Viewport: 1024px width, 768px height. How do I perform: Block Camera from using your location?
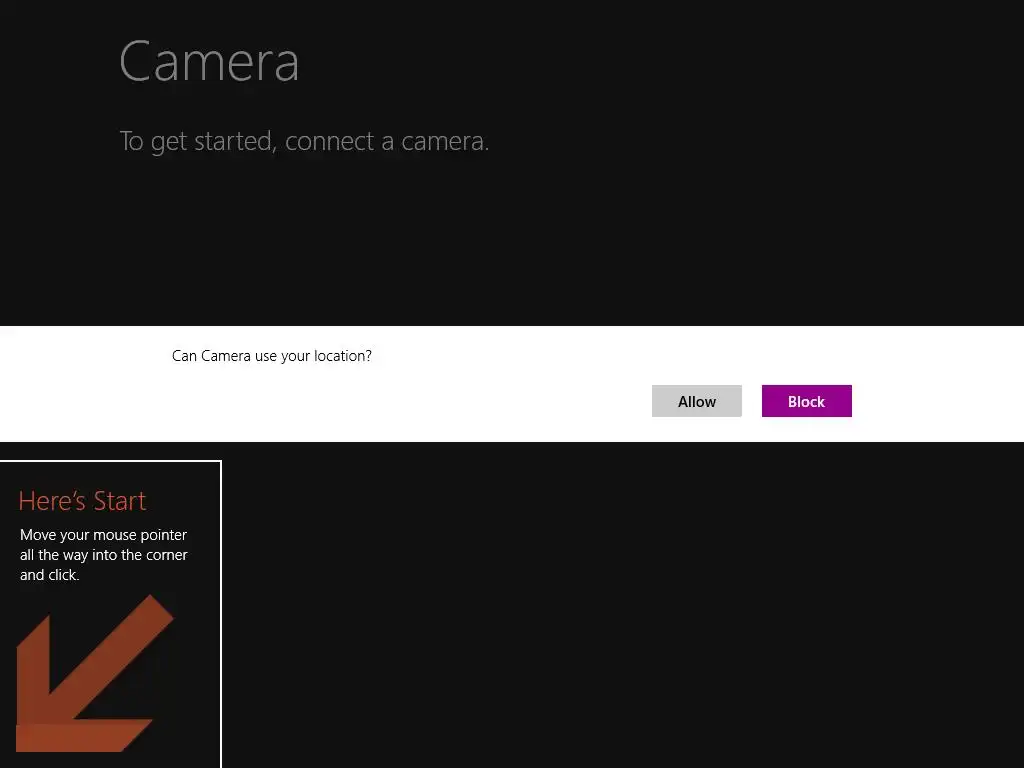pyautogui.click(x=806, y=401)
